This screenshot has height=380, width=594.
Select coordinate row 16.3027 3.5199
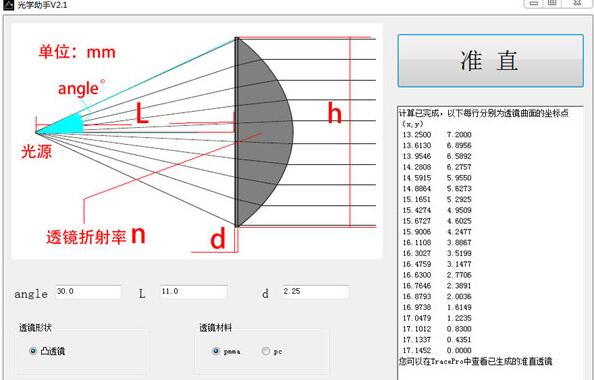[x=437, y=253]
